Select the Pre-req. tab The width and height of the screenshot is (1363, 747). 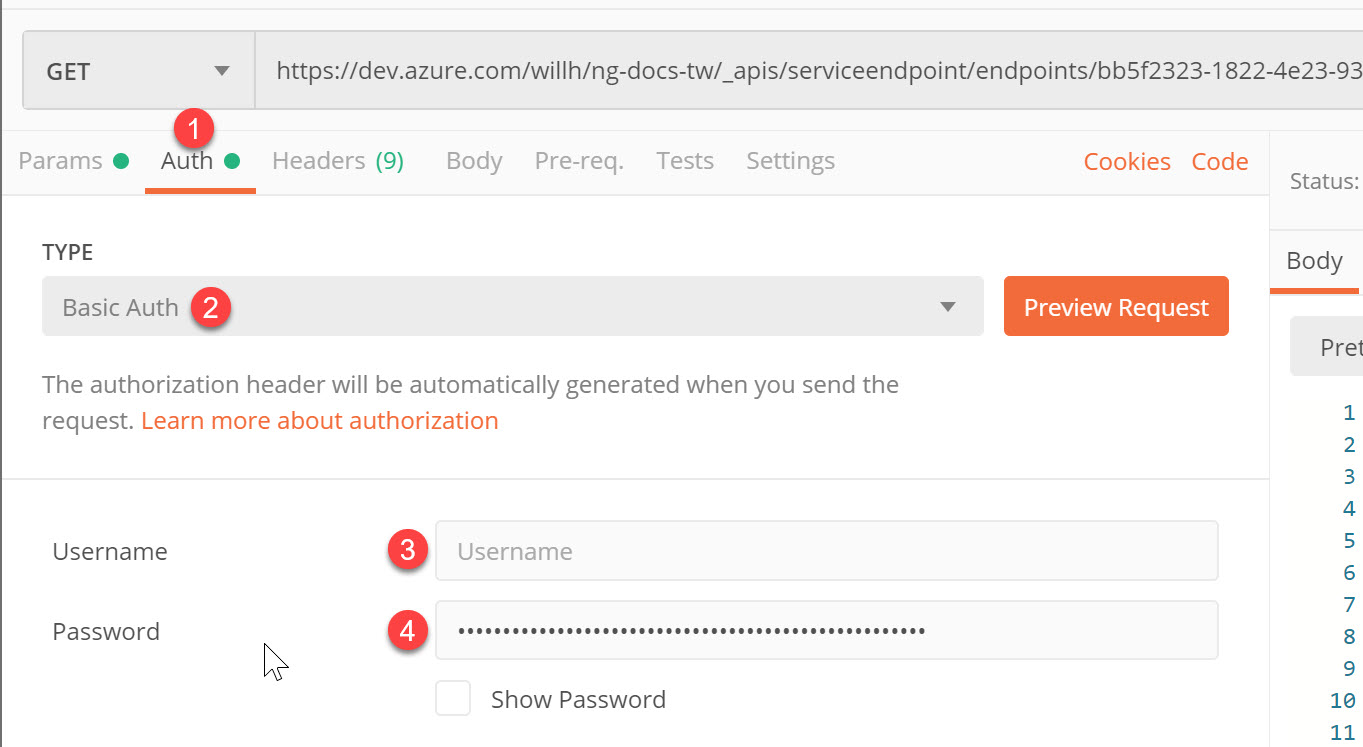pyautogui.click(x=579, y=161)
